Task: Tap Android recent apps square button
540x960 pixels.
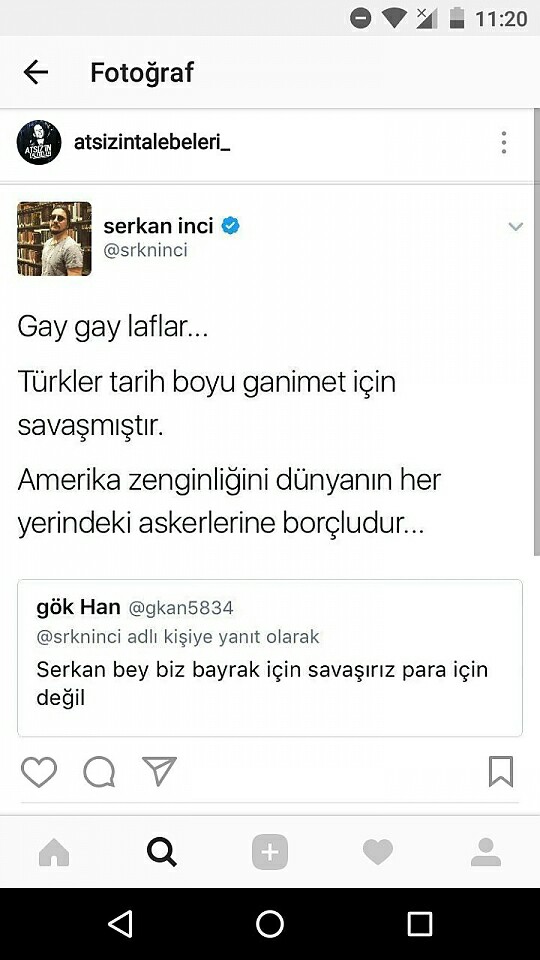Action: 420,923
